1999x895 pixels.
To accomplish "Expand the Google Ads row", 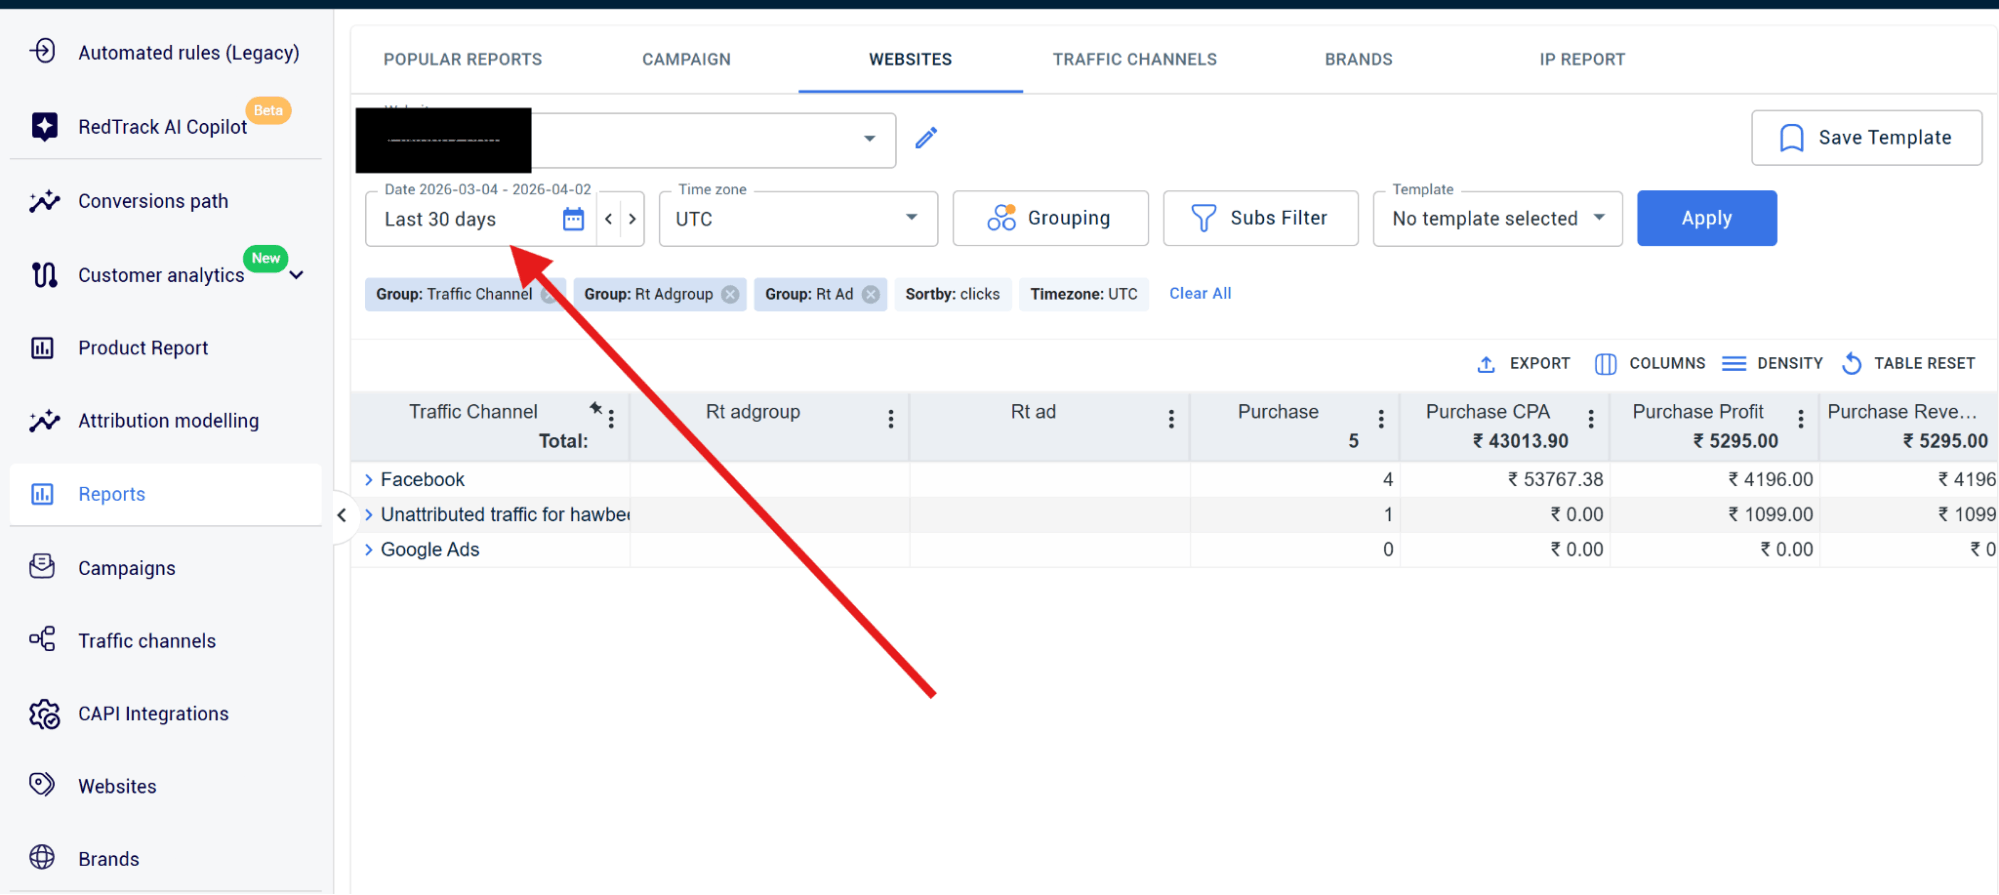I will pyautogui.click(x=368, y=550).
